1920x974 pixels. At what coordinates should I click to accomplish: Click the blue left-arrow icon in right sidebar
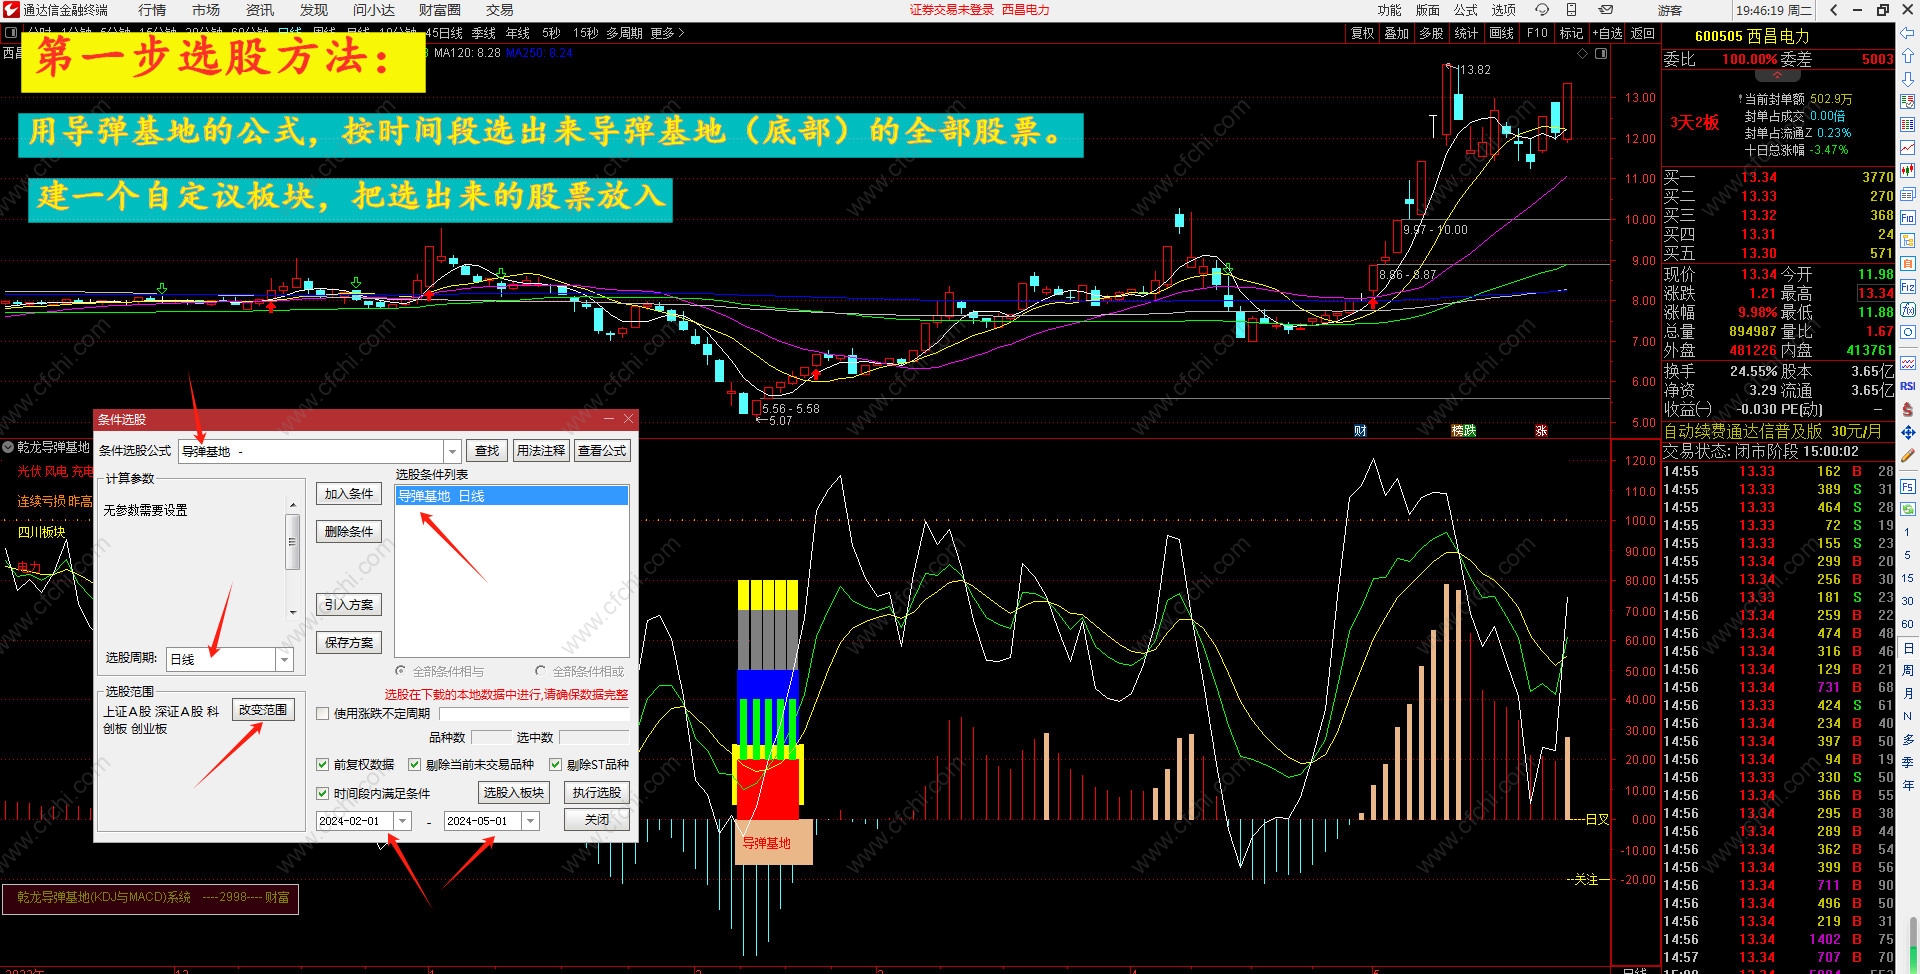tap(1908, 33)
